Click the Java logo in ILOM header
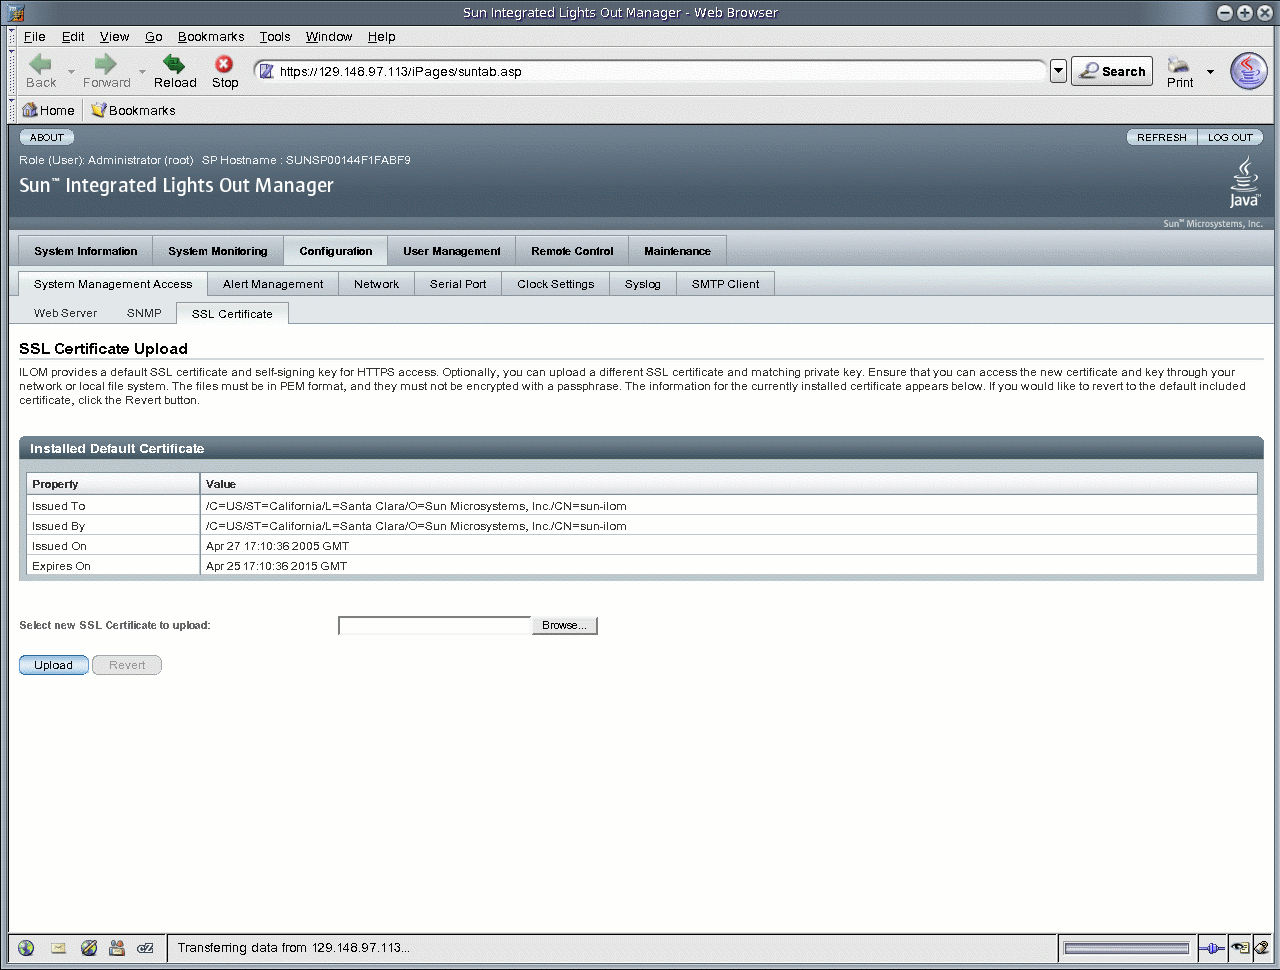Screen dimensions: 1280x970 (1245, 183)
